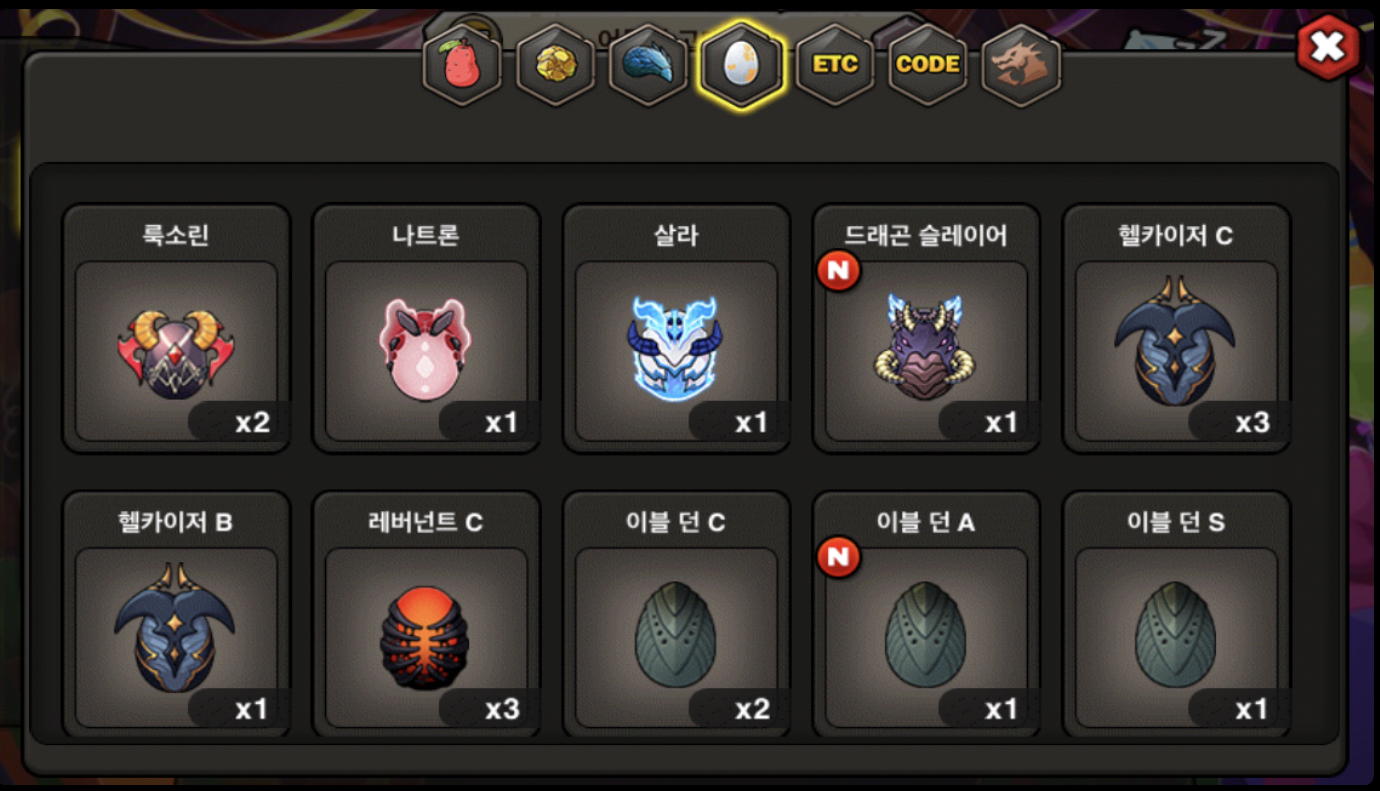
Task: Select the 이블 던 S egg
Action: (1176, 614)
